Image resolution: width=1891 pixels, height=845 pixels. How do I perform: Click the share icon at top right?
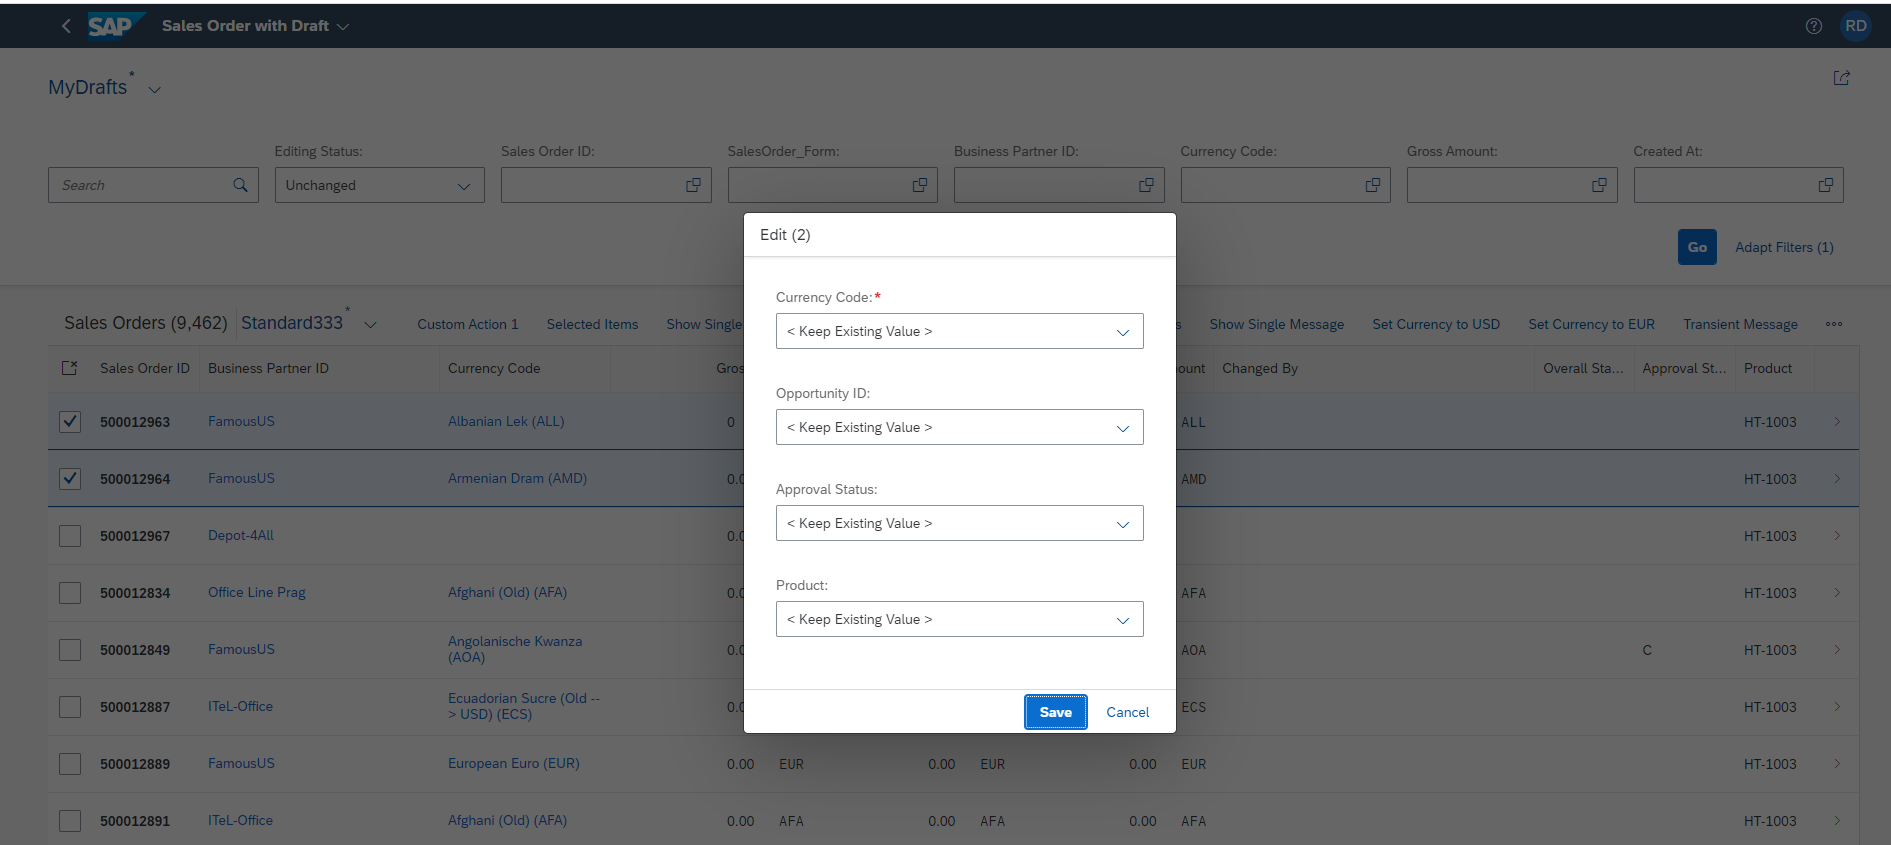coord(1841,78)
